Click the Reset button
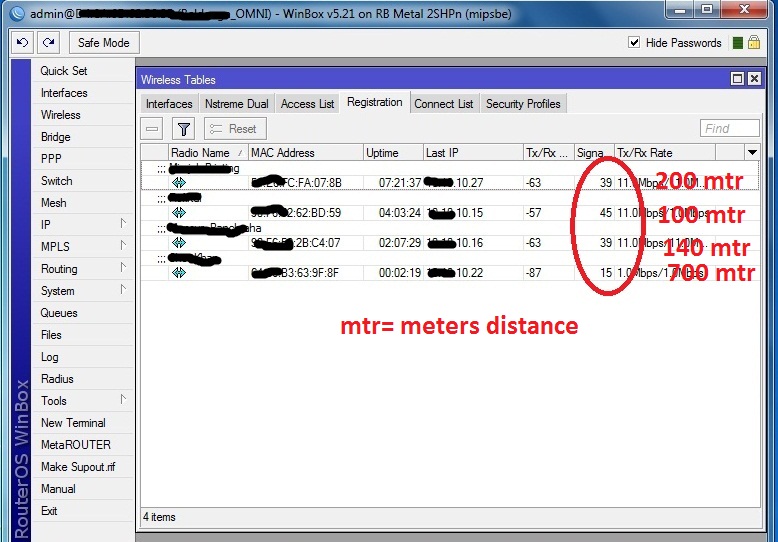Screen dimensions: 778x542 tap(235, 129)
